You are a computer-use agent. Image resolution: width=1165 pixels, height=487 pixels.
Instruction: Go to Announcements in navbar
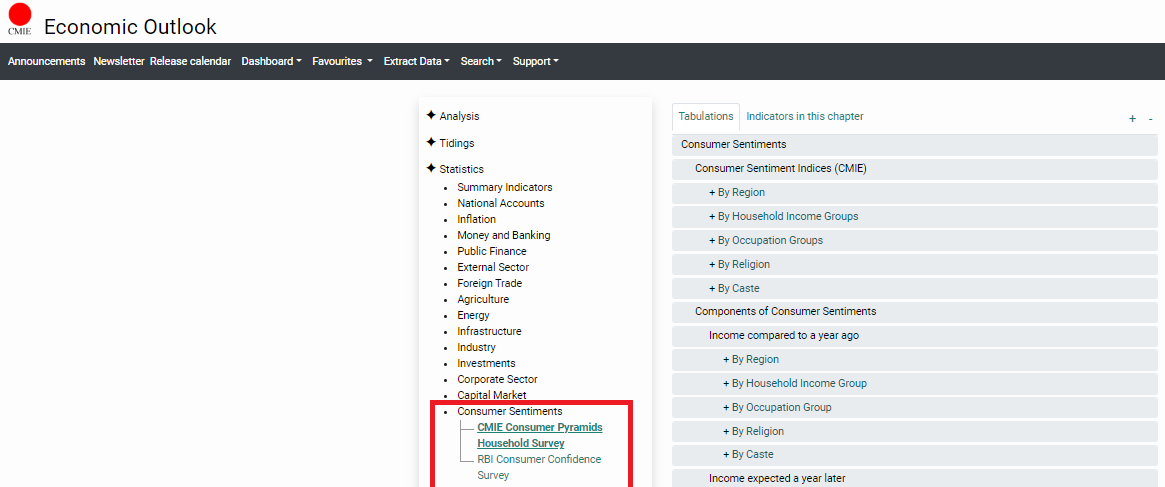coord(47,61)
